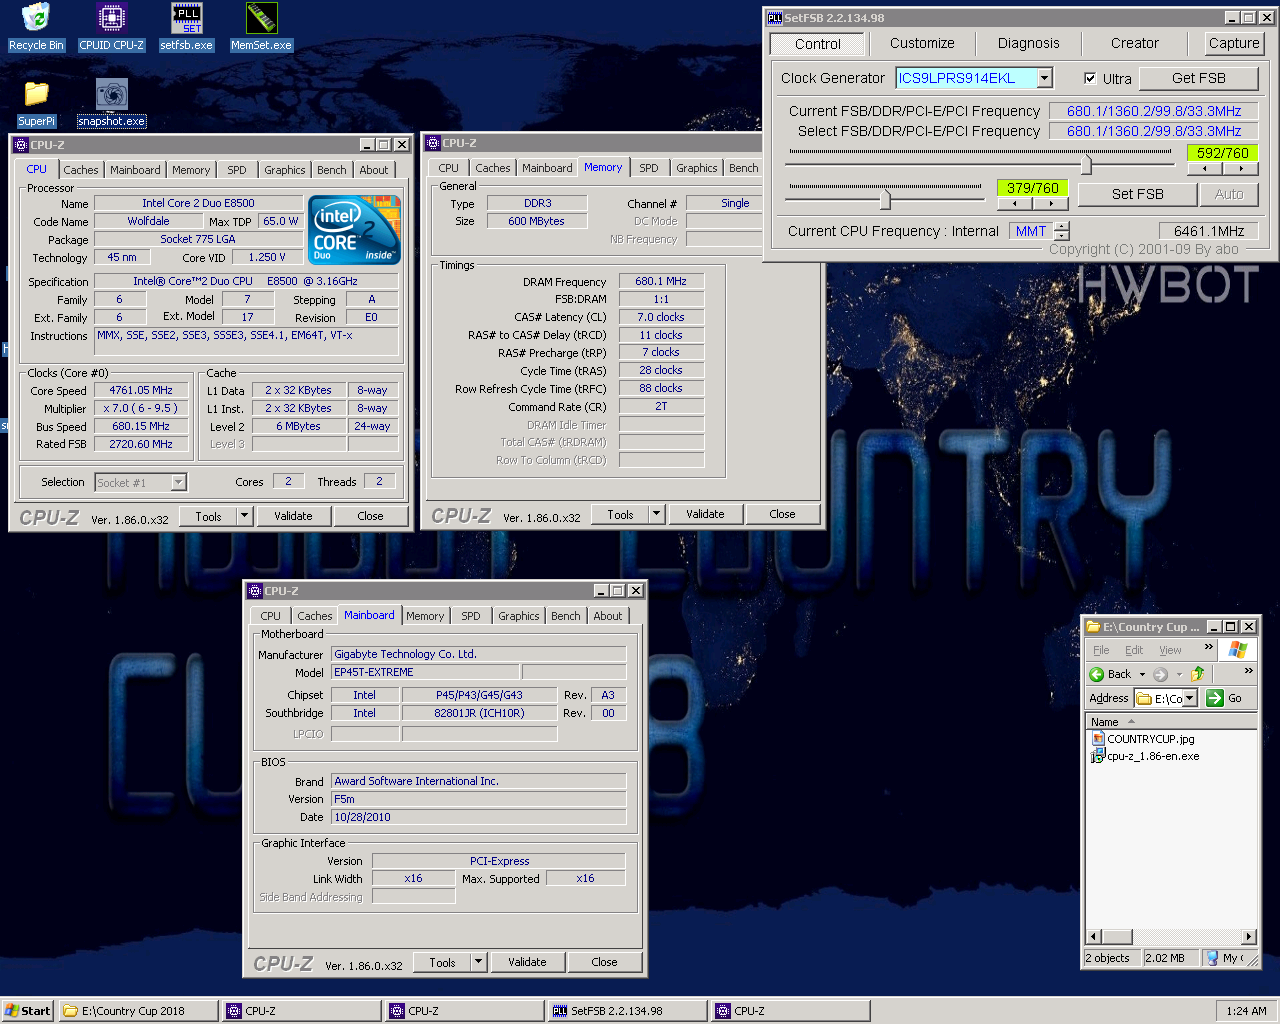This screenshot has height=1024, width=1280.
Task: Open the Bench tab in Mainboard window
Action: click(x=566, y=616)
